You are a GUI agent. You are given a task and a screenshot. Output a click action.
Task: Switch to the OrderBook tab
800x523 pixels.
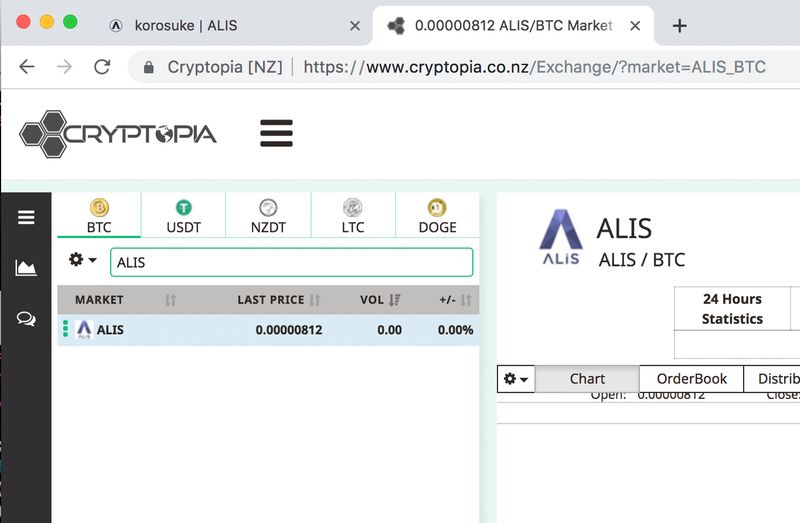click(691, 379)
